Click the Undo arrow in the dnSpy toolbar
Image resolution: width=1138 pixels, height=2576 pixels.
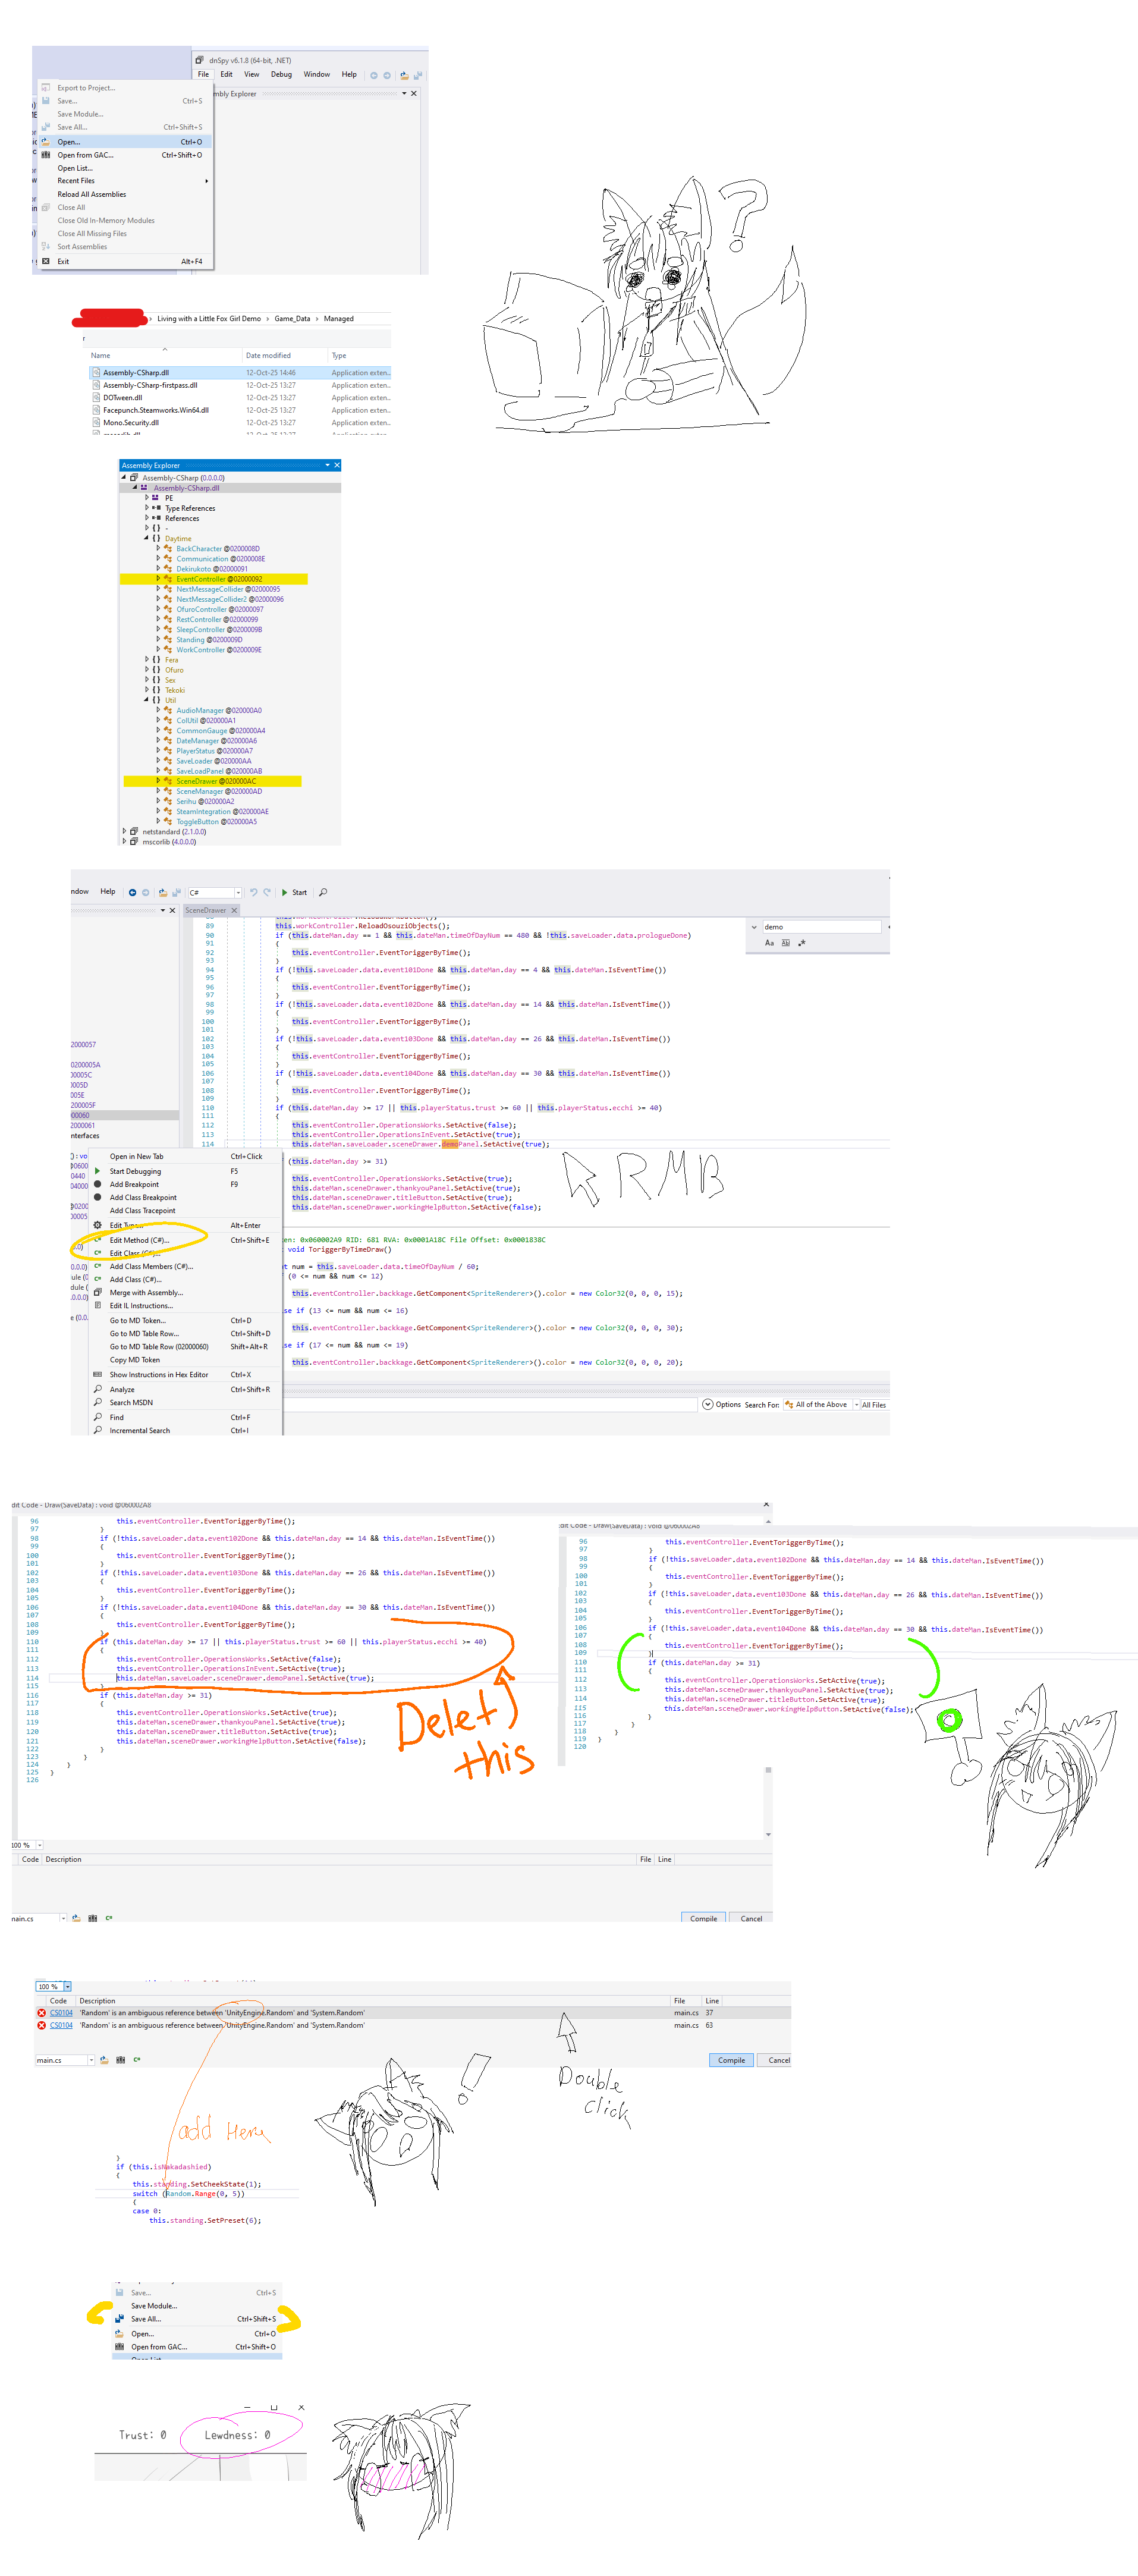(254, 892)
